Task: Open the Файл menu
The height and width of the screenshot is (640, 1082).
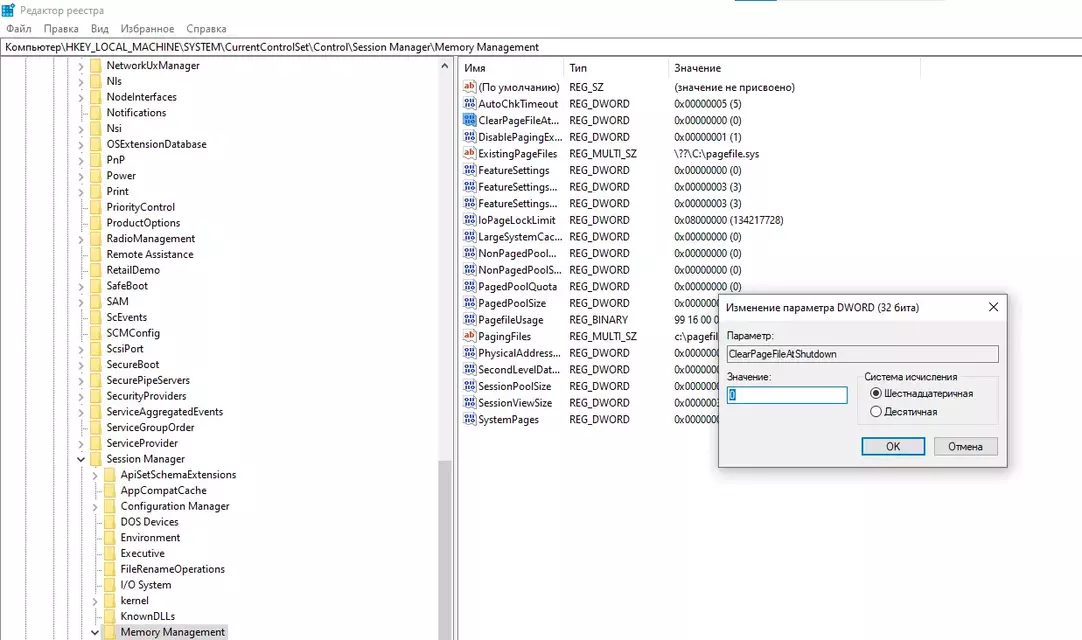Action: pos(19,29)
